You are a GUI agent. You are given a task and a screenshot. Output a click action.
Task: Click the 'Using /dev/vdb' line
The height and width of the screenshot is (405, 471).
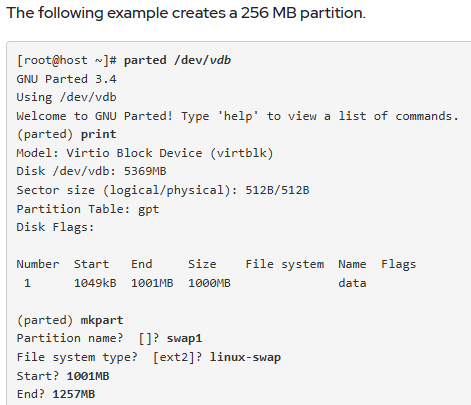[66, 97]
